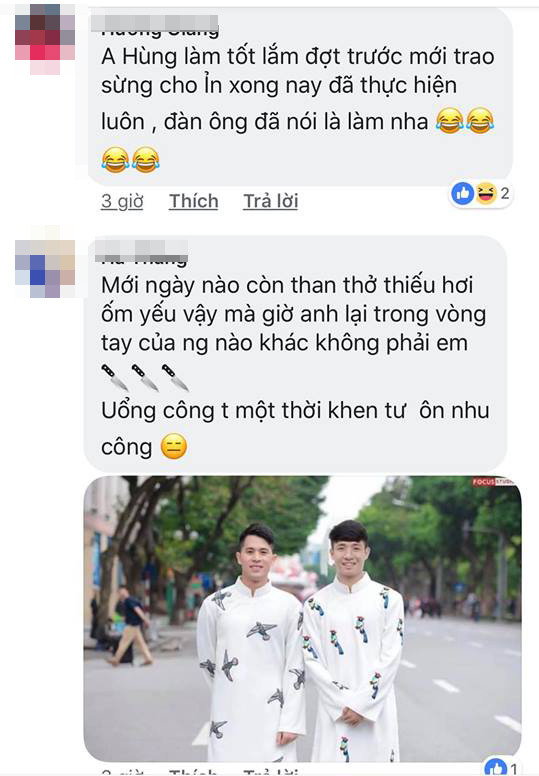Click the expressionless face emoji after 'công'
This screenshot has width=539, height=776.
pos(174,446)
